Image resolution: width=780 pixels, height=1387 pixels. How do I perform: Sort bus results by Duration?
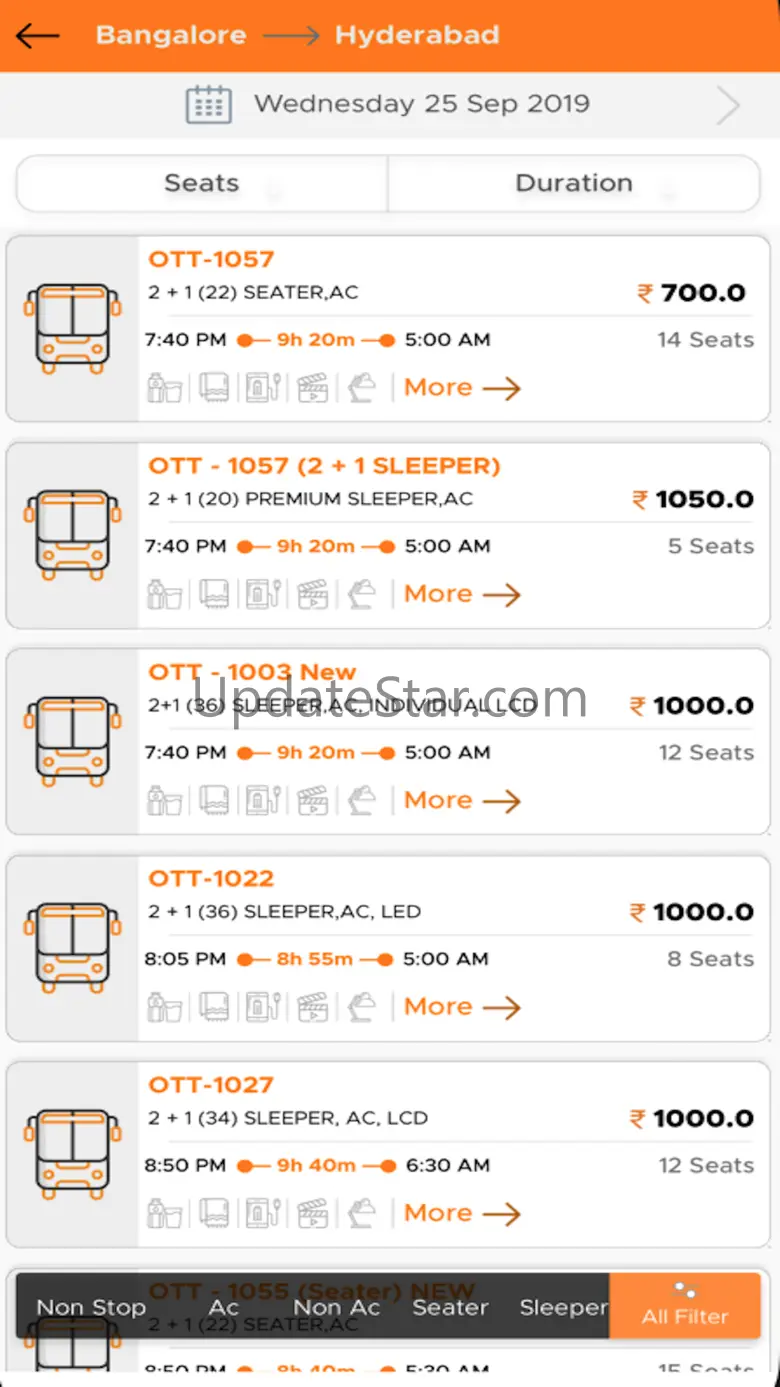(x=574, y=183)
